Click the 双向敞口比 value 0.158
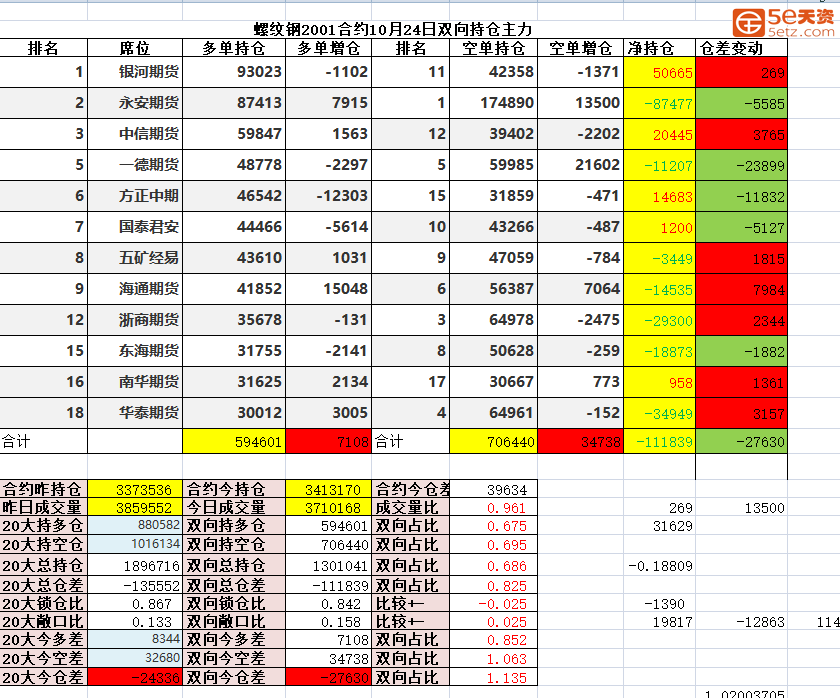840x698 pixels. 328,621
